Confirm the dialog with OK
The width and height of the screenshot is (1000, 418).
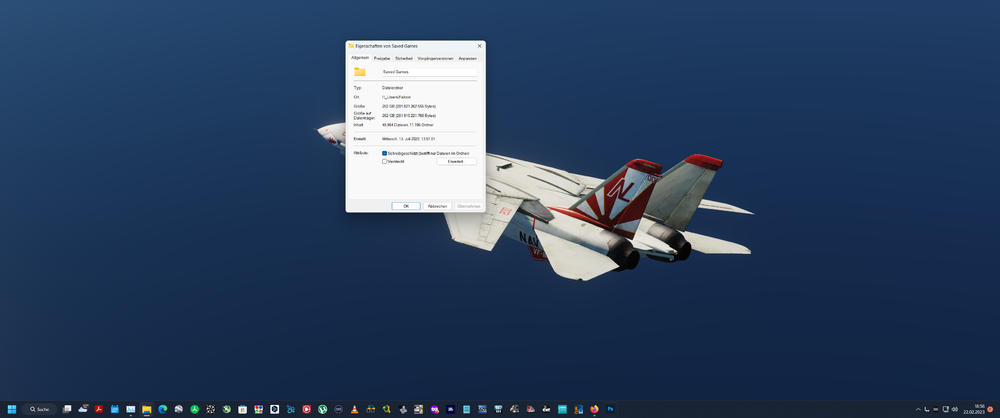point(406,206)
